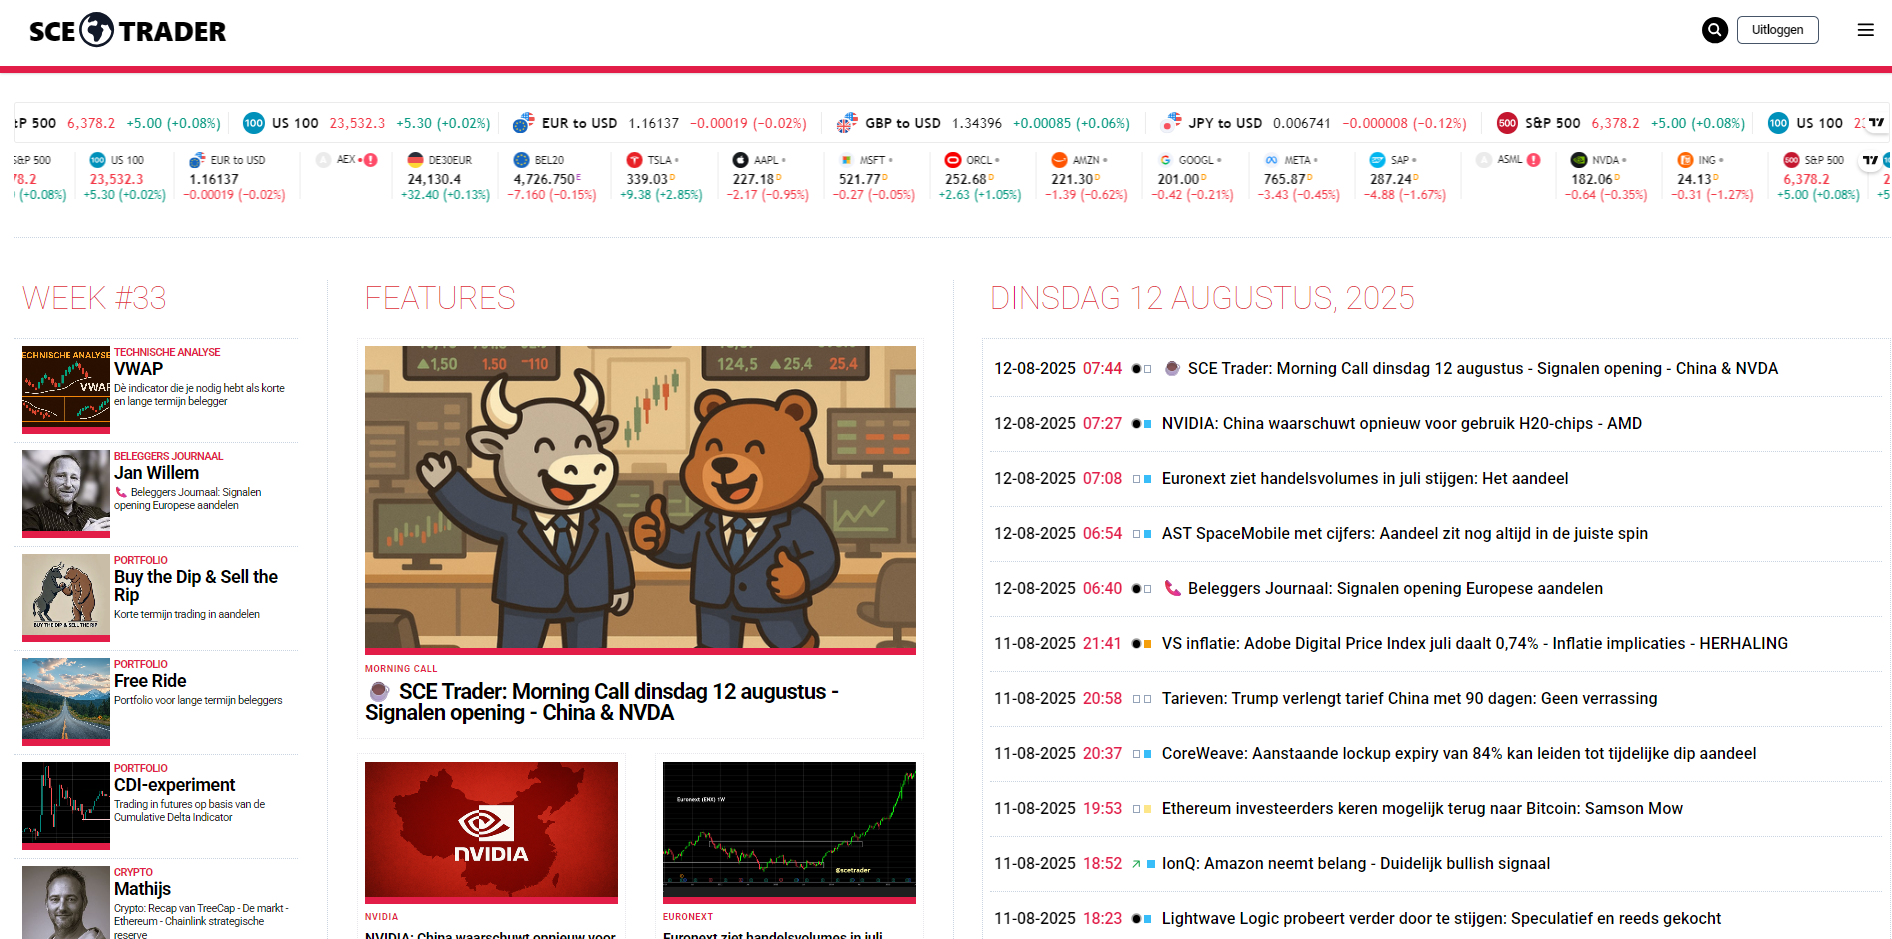Image resolution: width=1892 pixels, height=939 pixels.
Task: Click the NVDA Nvidia logo icon
Action: 1579,160
